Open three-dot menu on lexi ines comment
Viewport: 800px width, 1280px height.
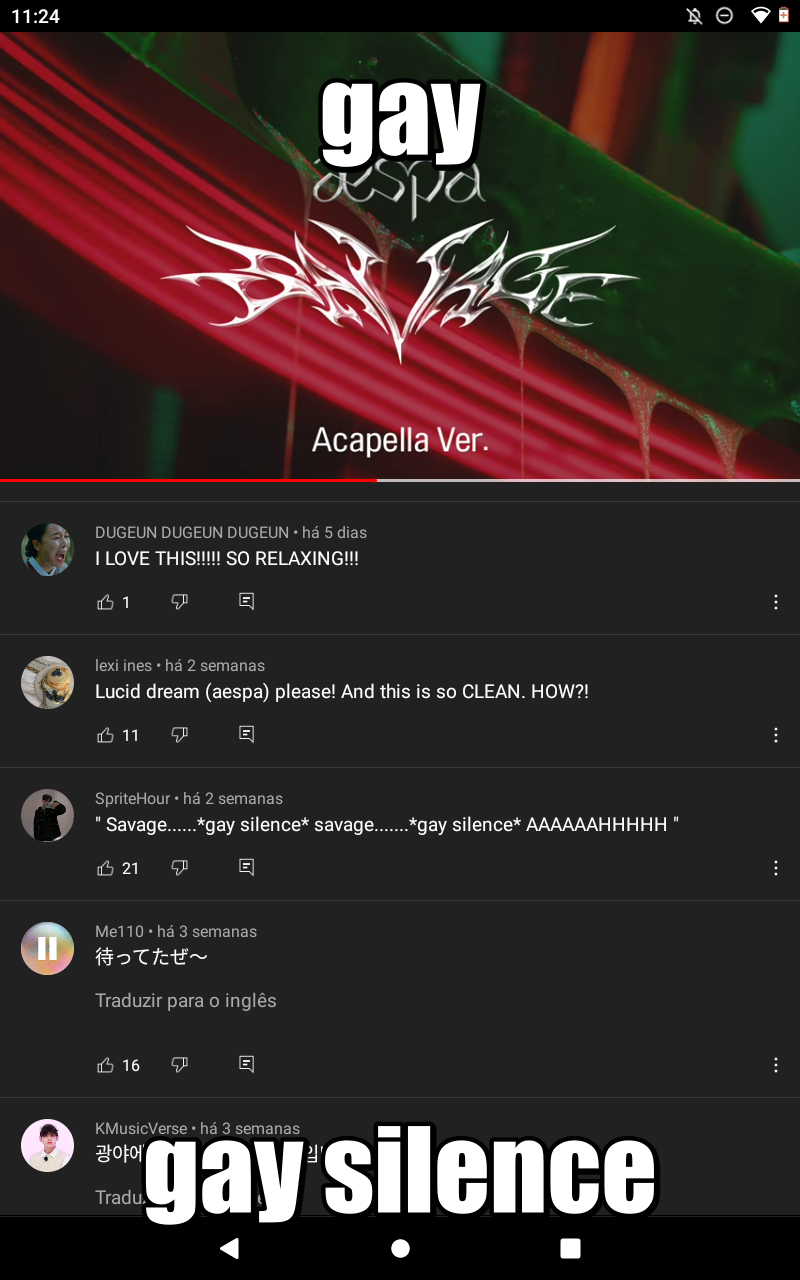776,735
